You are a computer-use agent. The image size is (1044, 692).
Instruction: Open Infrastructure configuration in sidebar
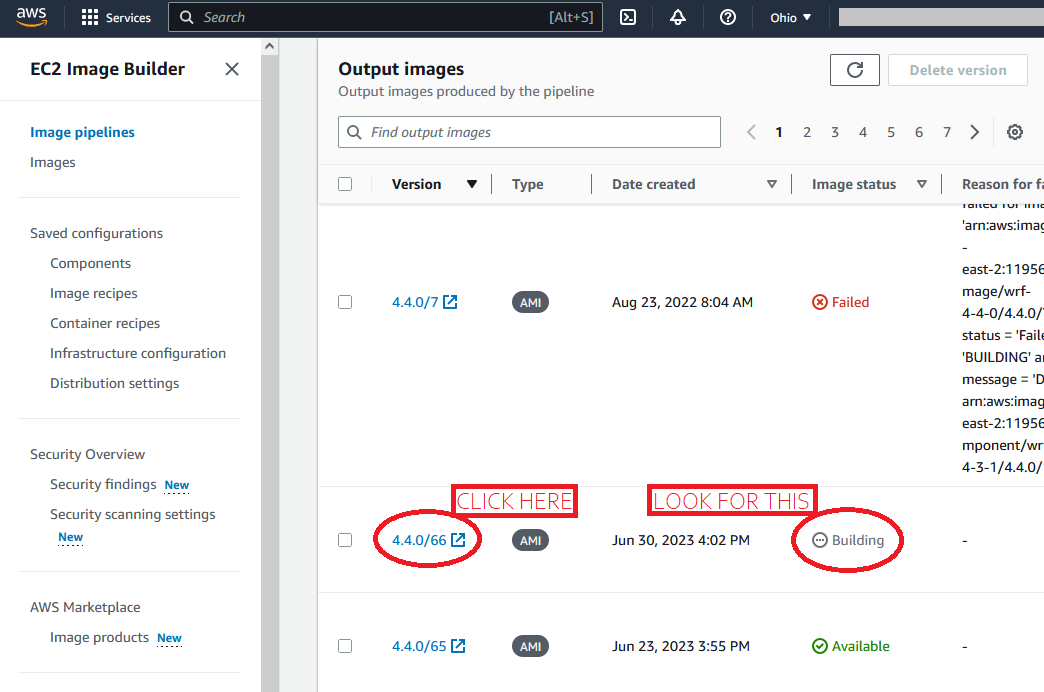[138, 353]
